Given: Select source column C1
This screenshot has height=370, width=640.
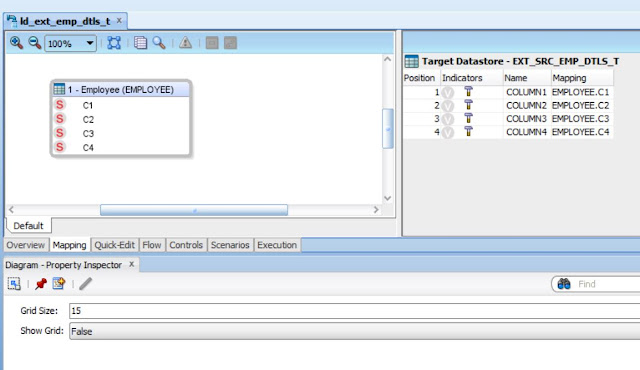Looking at the screenshot, I should pos(88,105).
